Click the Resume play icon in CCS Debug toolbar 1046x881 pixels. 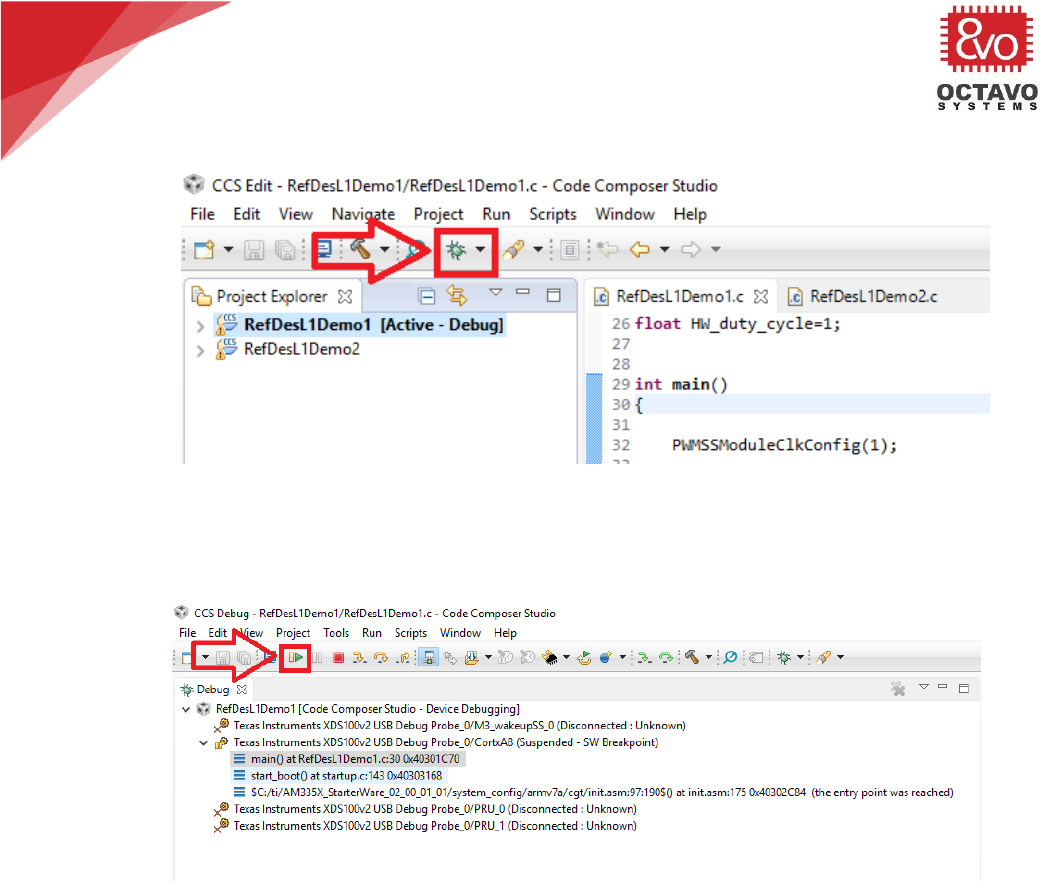pyautogui.click(x=296, y=658)
